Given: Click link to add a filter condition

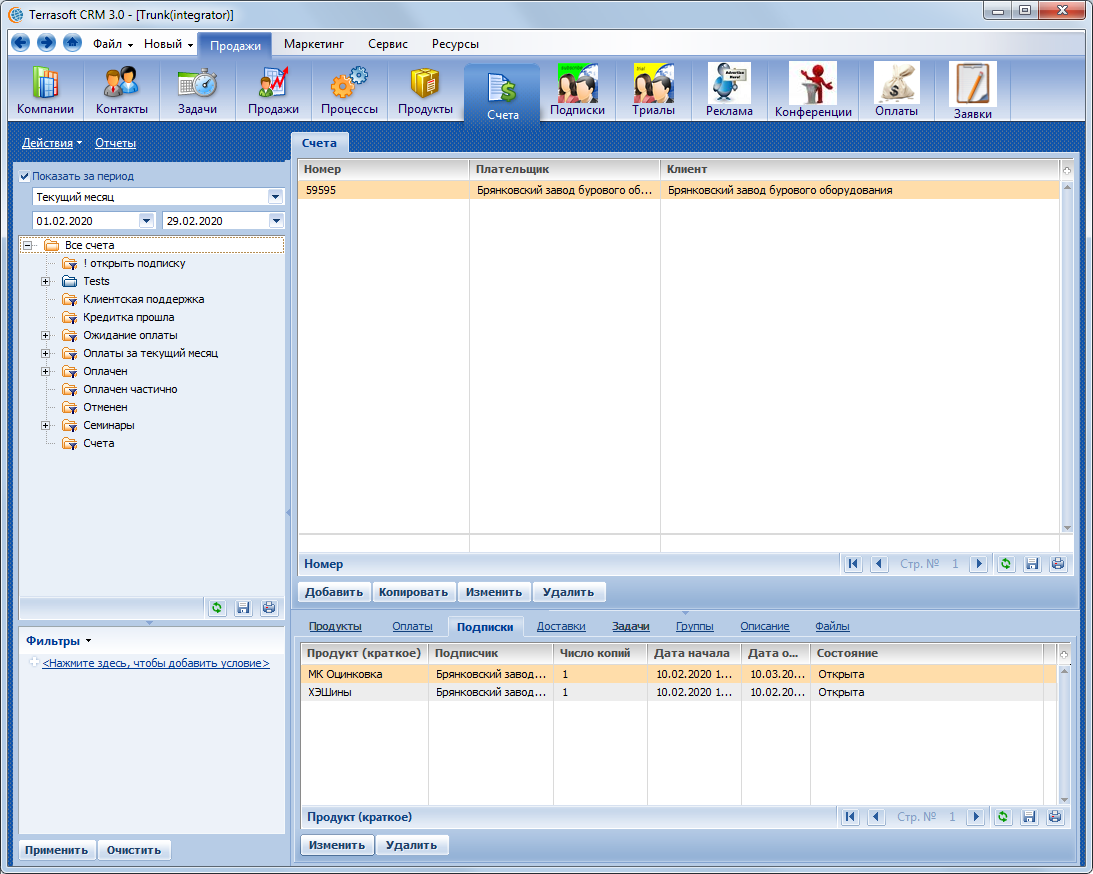Looking at the screenshot, I should [155, 663].
